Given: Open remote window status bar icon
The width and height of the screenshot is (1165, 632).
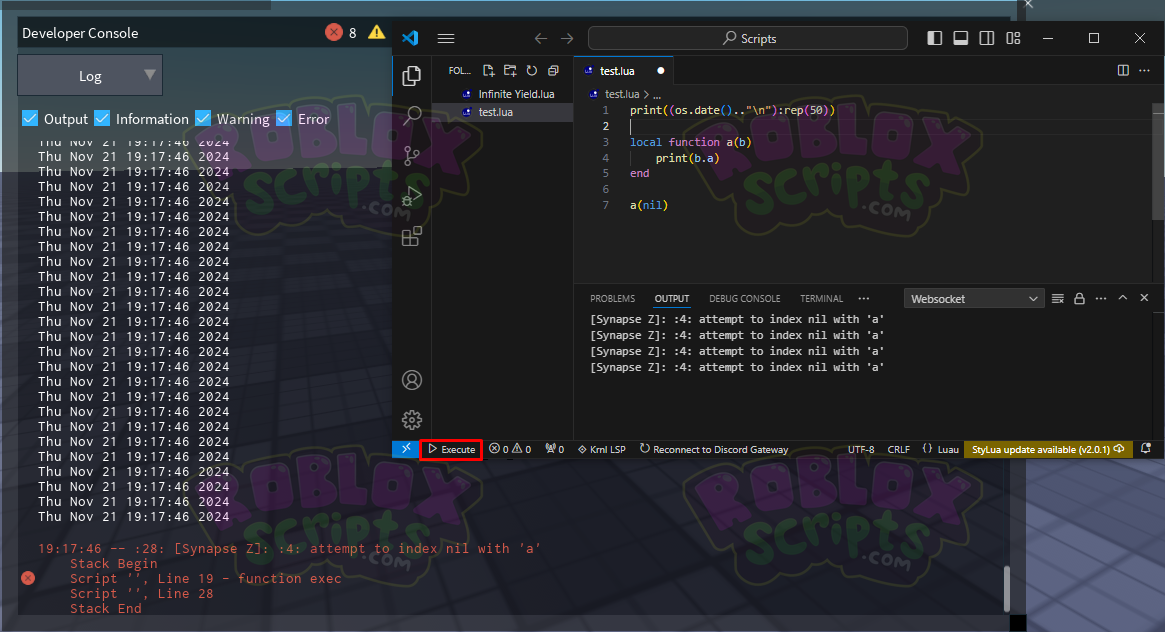Looking at the screenshot, I should click(406, 449).
